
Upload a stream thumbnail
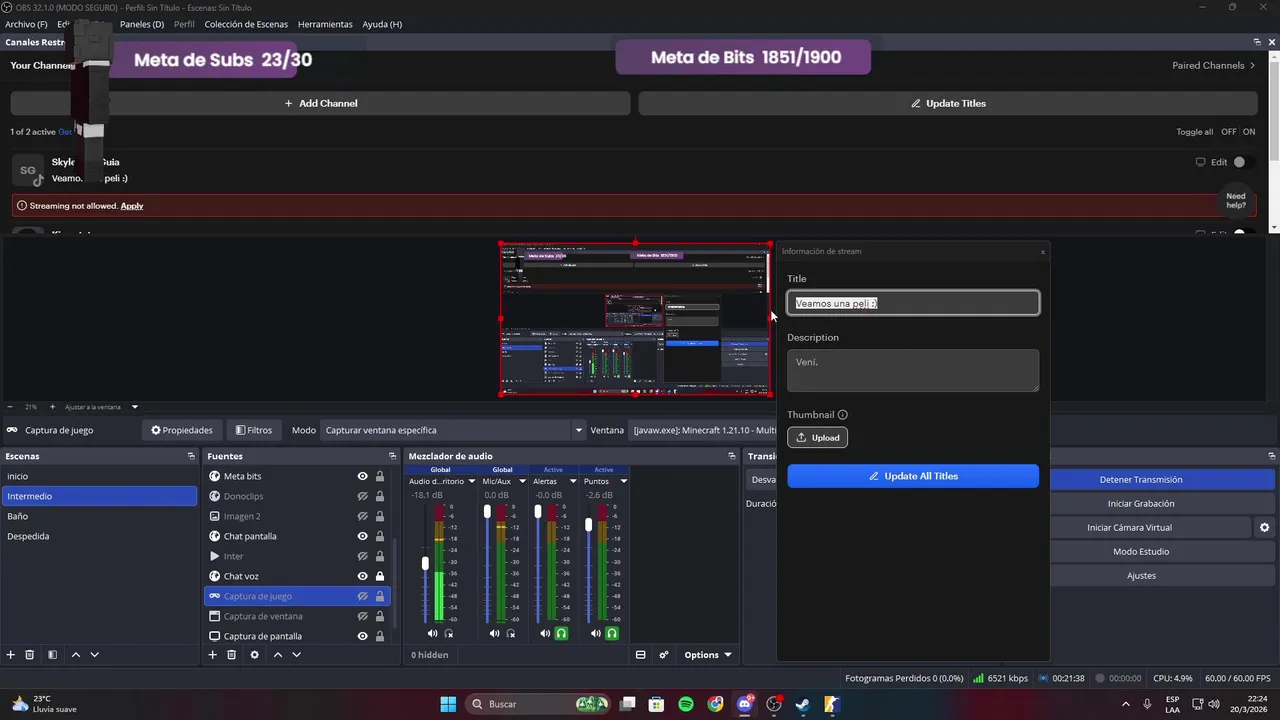click(817, 437)
